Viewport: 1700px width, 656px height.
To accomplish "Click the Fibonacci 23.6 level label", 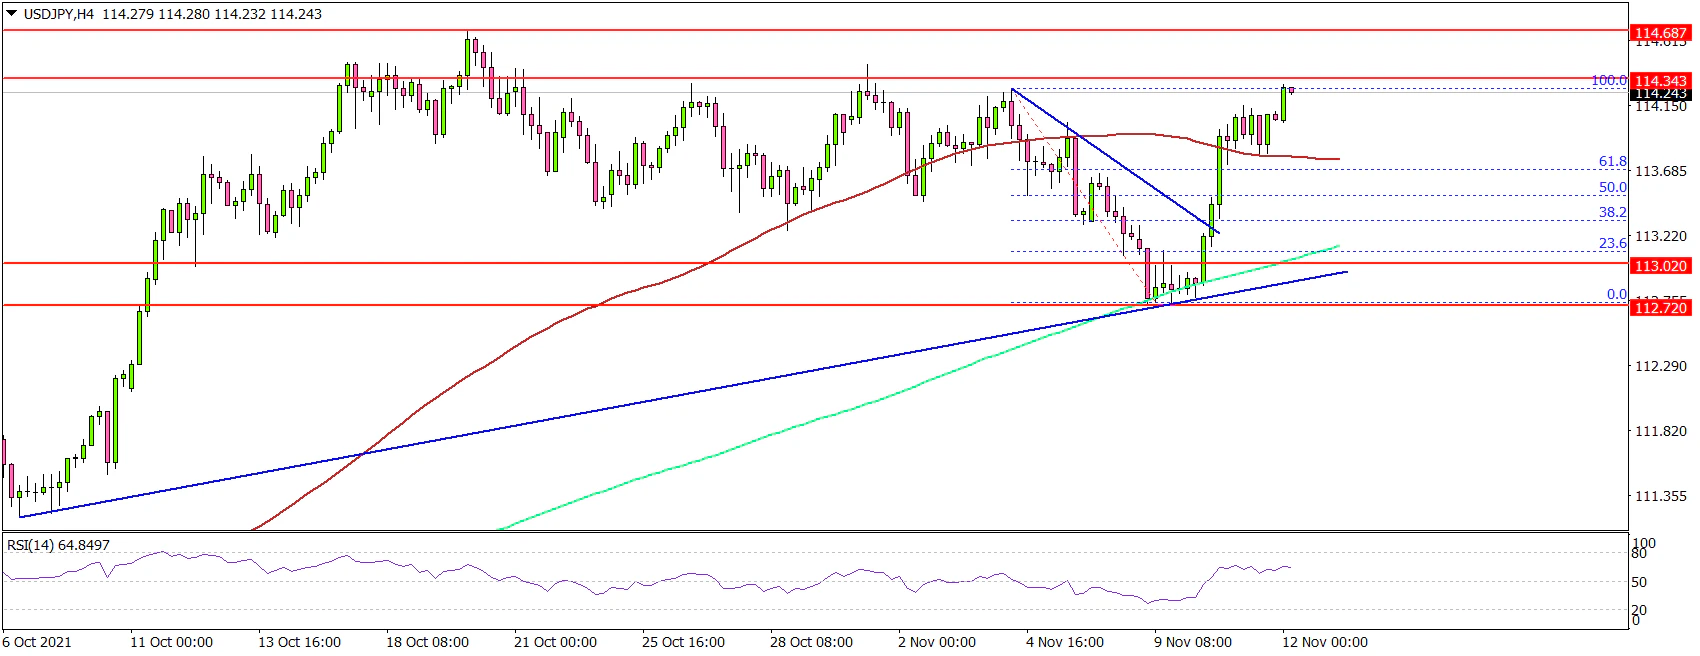I will (x=1612, y=243).
